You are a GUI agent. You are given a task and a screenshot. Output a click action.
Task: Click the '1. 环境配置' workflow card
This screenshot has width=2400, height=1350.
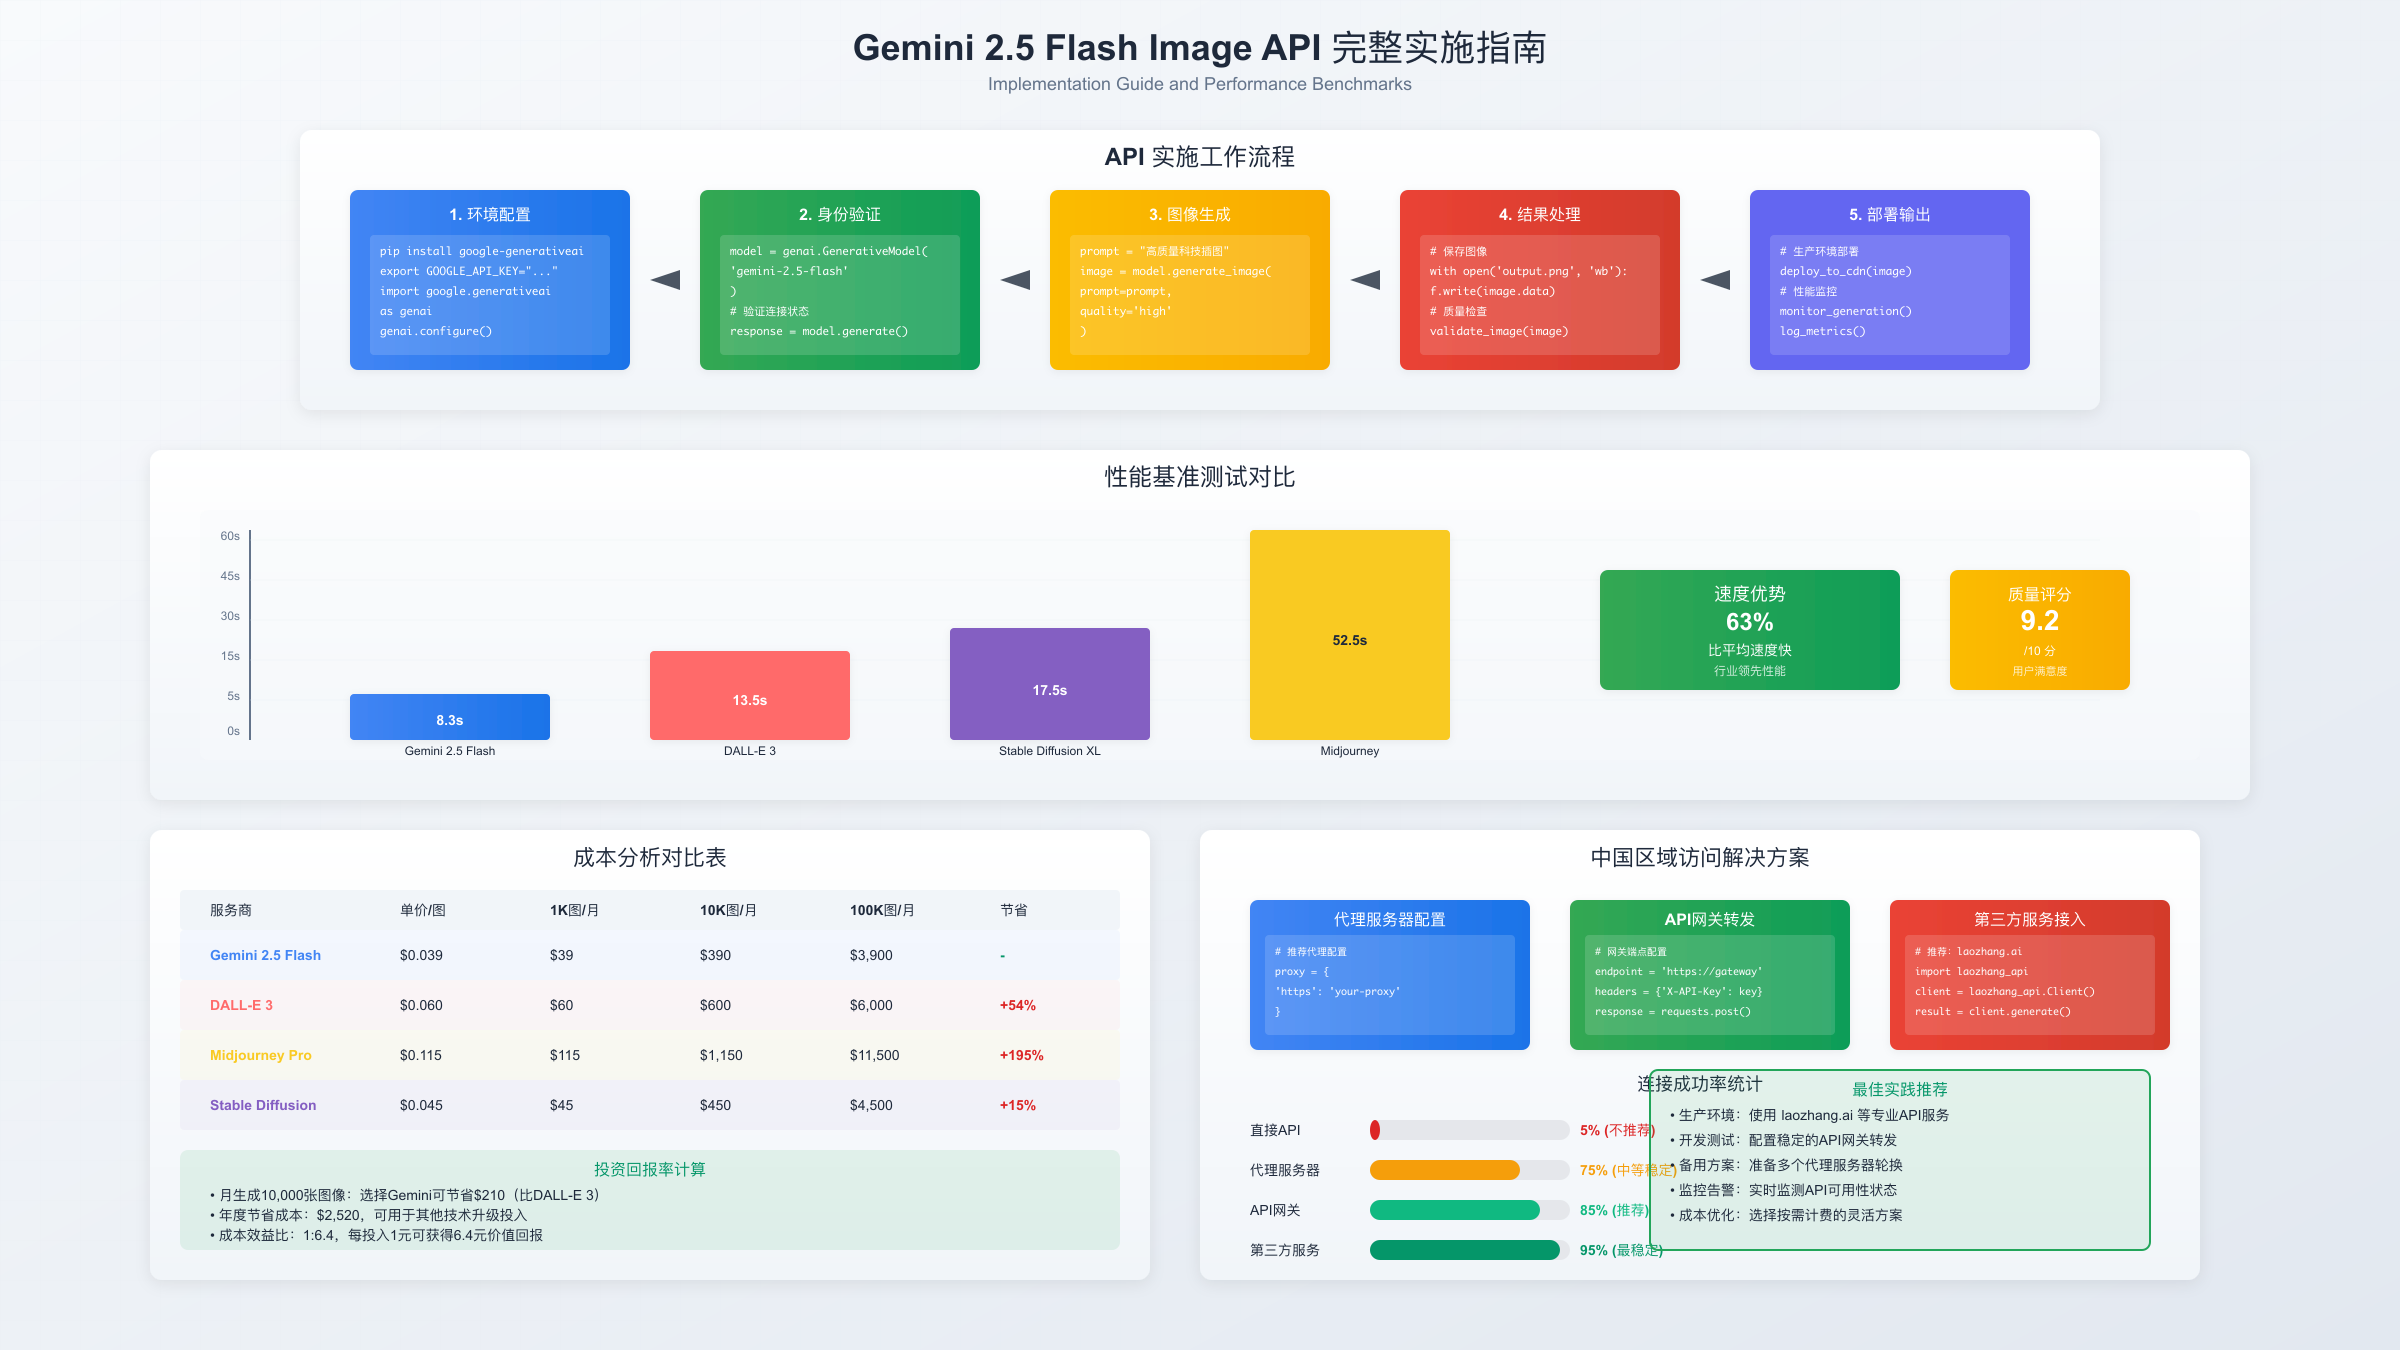(x=490, y=280)
